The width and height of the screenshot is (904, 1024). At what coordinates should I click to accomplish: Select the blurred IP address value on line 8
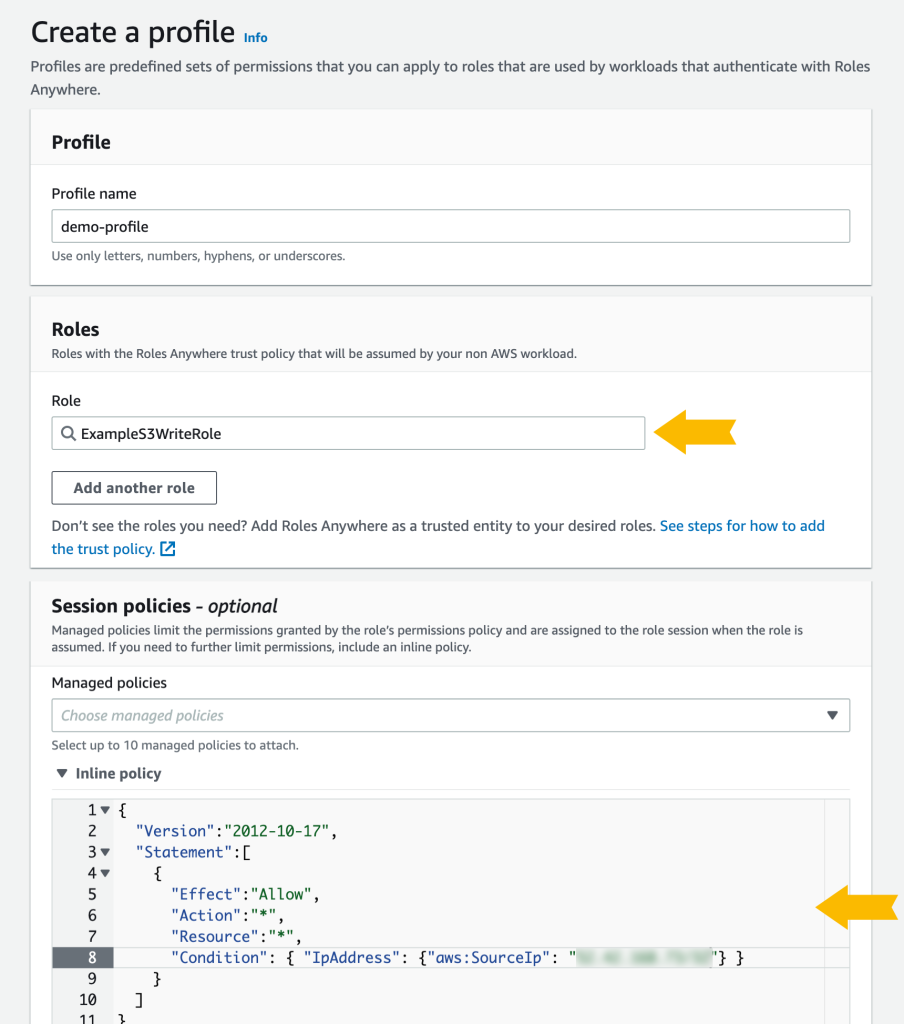coord(645,957)
